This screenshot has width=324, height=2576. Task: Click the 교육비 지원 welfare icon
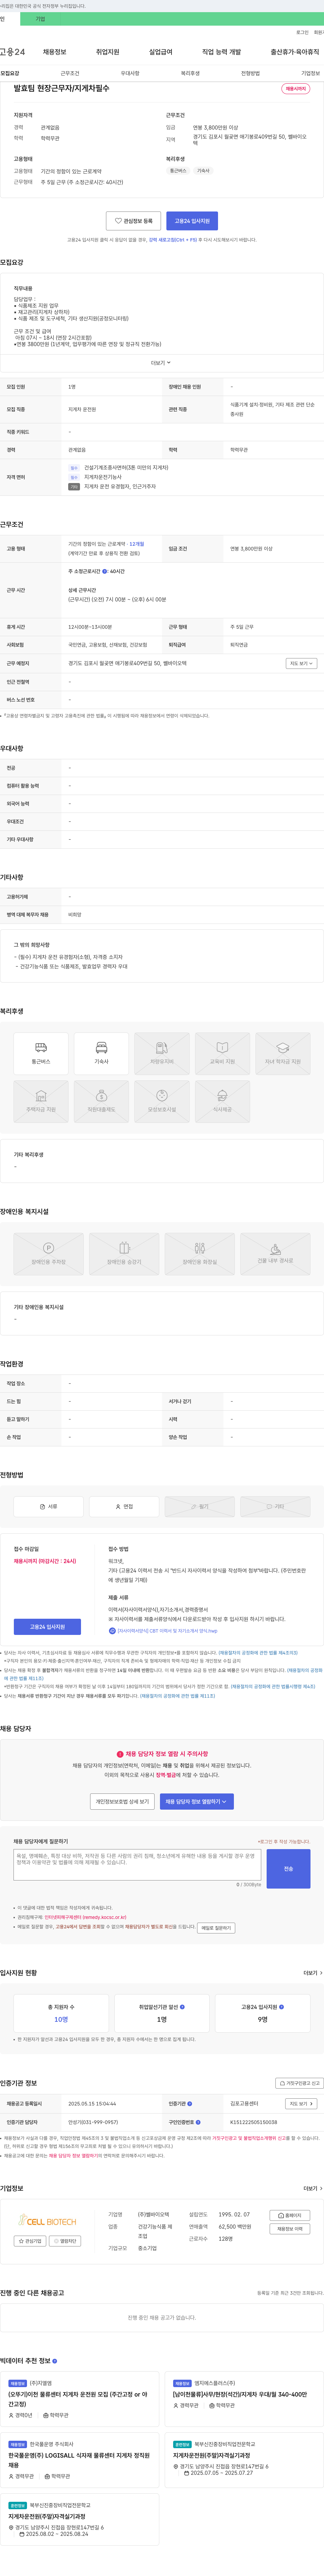click(222, 1054)
